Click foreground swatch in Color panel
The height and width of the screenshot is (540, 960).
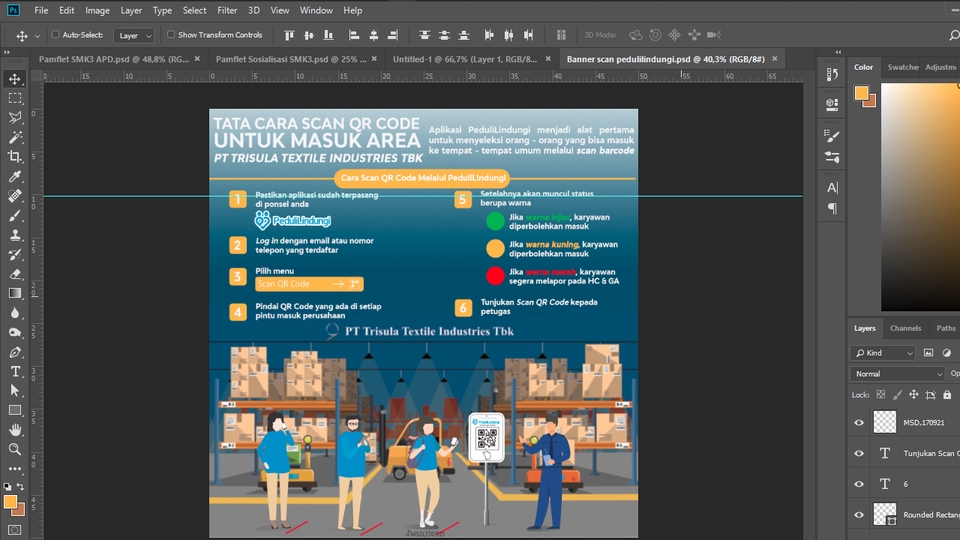click(x=861, y=92)
